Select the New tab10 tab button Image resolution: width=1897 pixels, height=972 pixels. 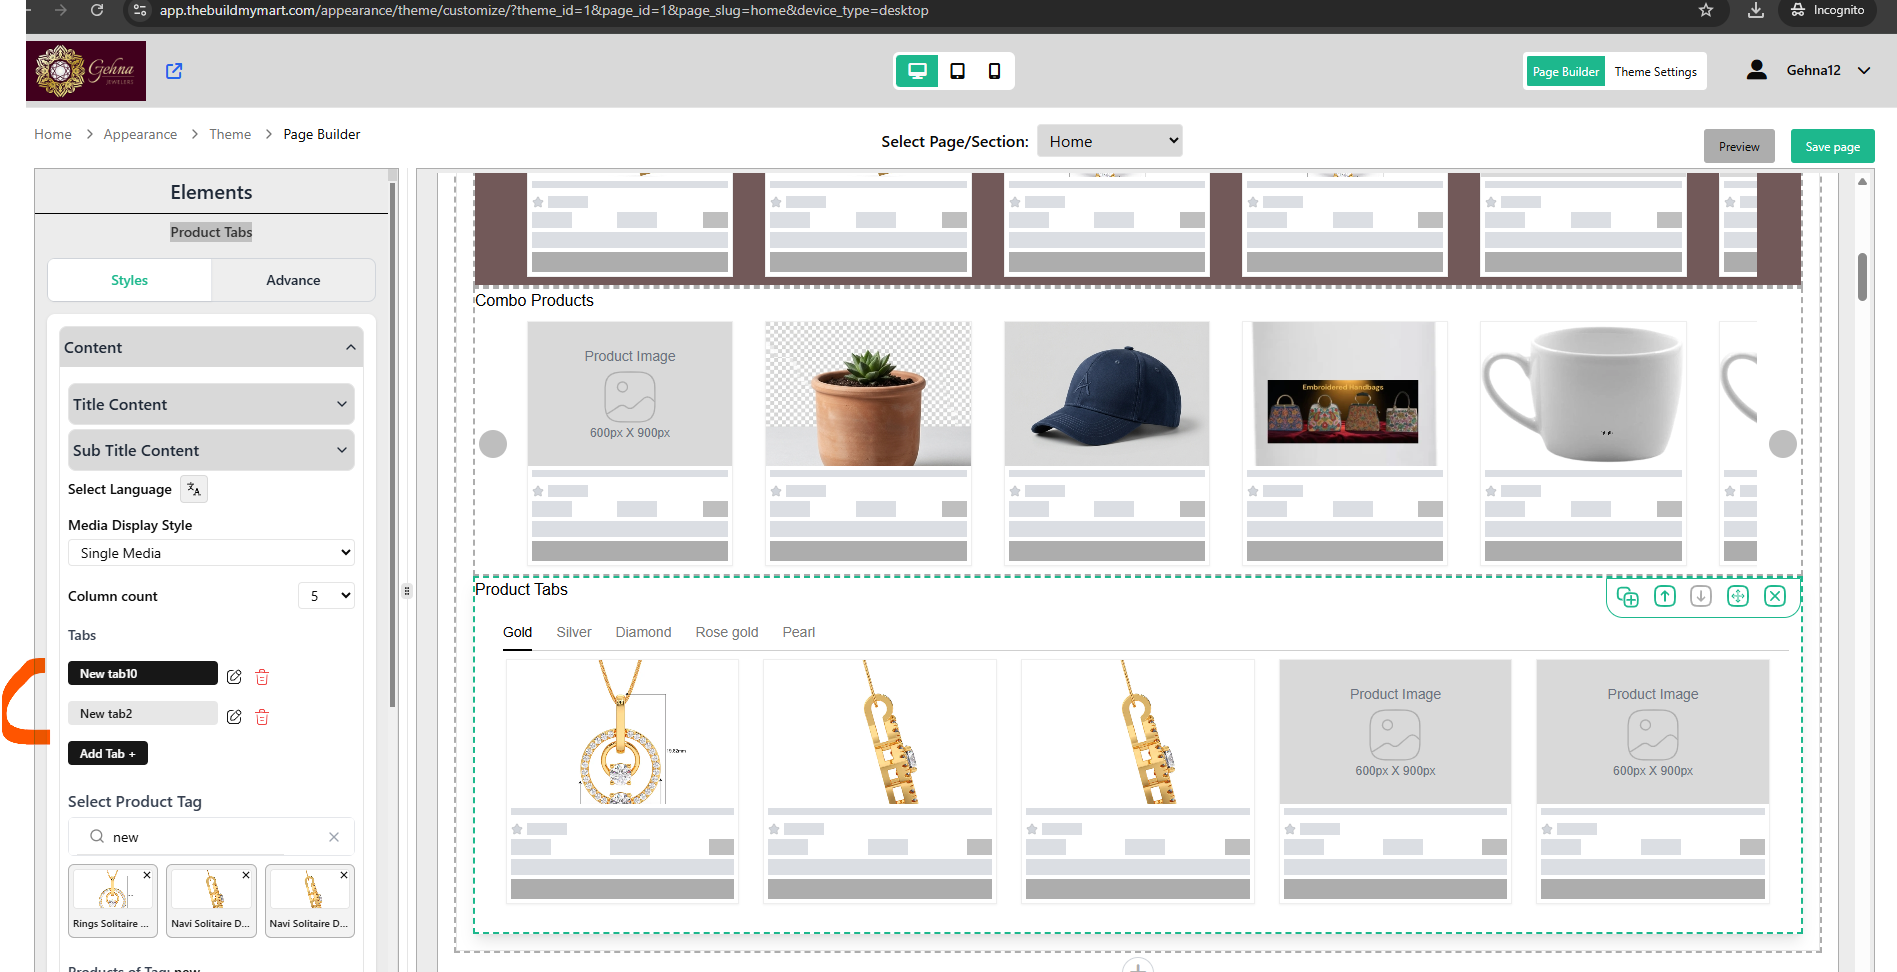coord(143,673)
